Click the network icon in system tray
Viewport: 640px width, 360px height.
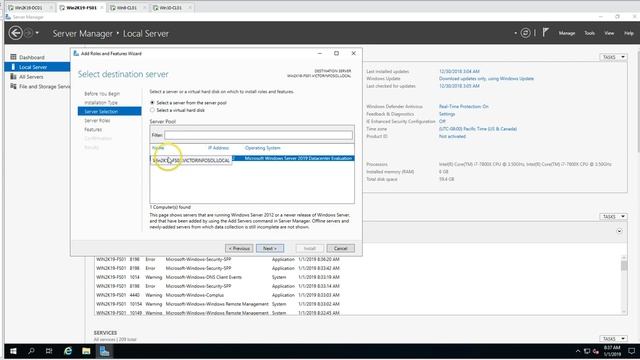(x=587, y=351)
